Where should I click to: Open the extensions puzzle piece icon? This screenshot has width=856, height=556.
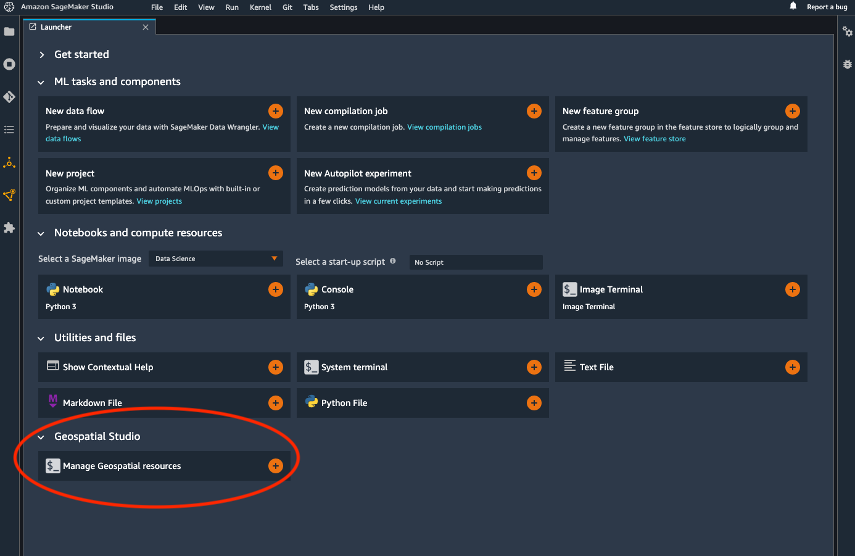click(x=9, y=228)
